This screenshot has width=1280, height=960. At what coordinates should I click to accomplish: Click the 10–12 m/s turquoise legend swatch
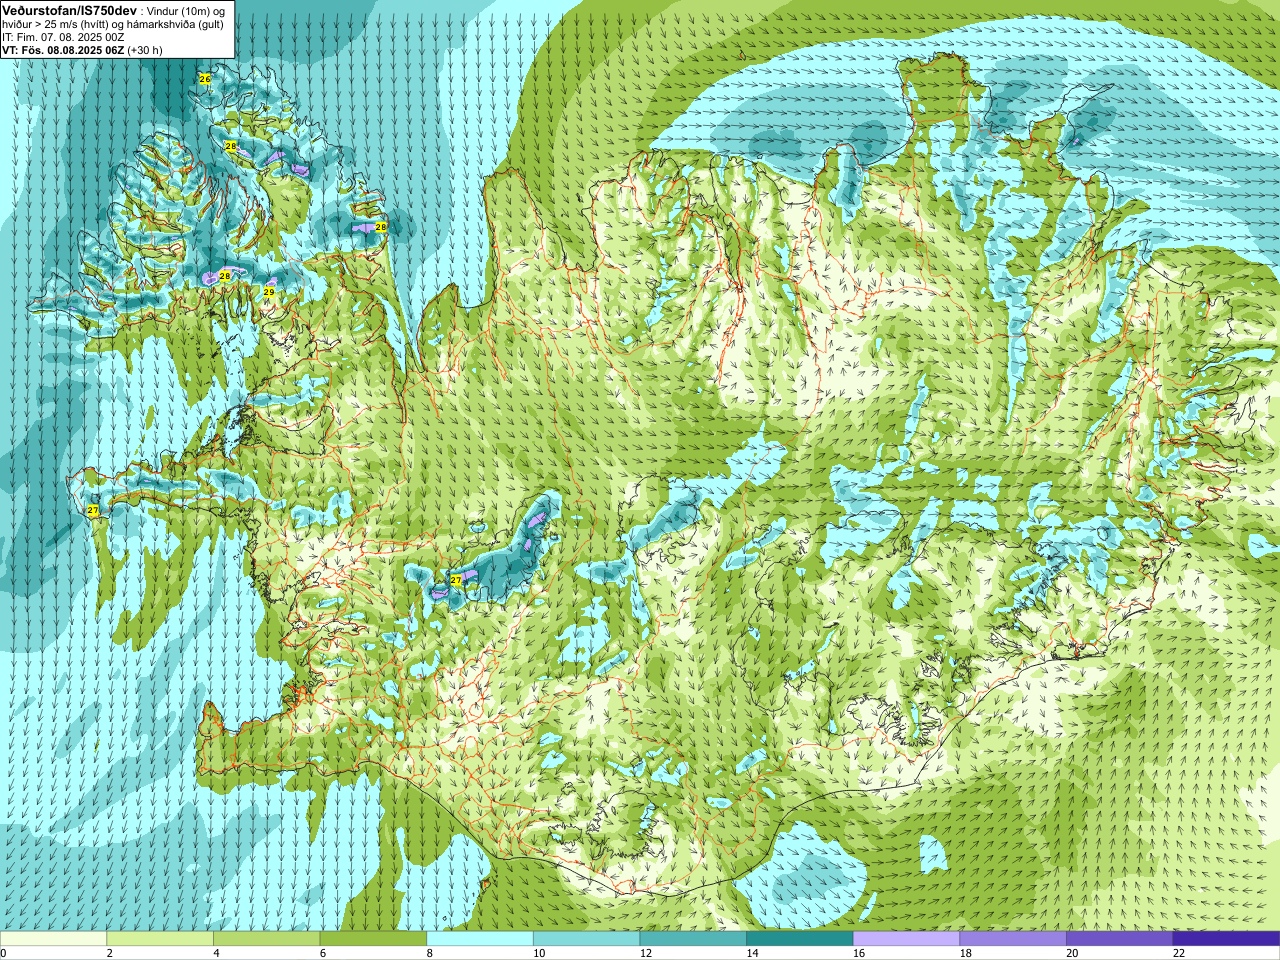(x=586, y=939)
